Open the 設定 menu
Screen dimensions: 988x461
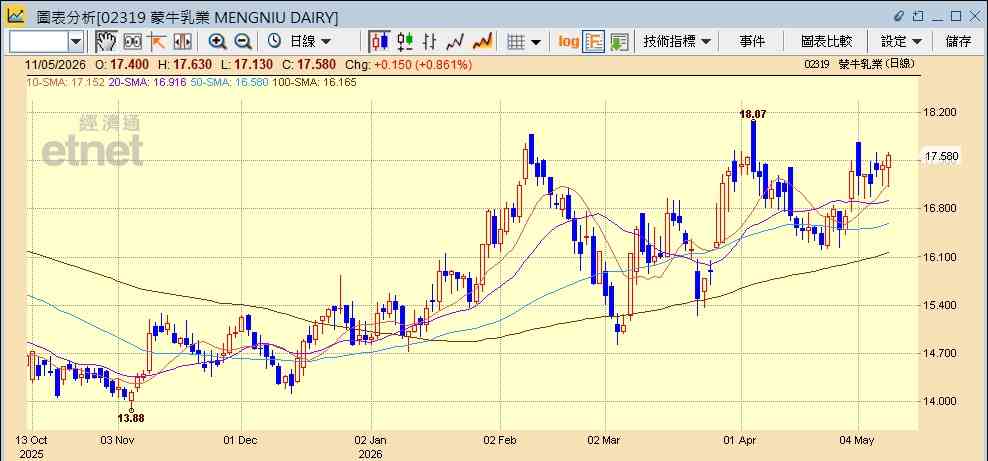point(902,42)
